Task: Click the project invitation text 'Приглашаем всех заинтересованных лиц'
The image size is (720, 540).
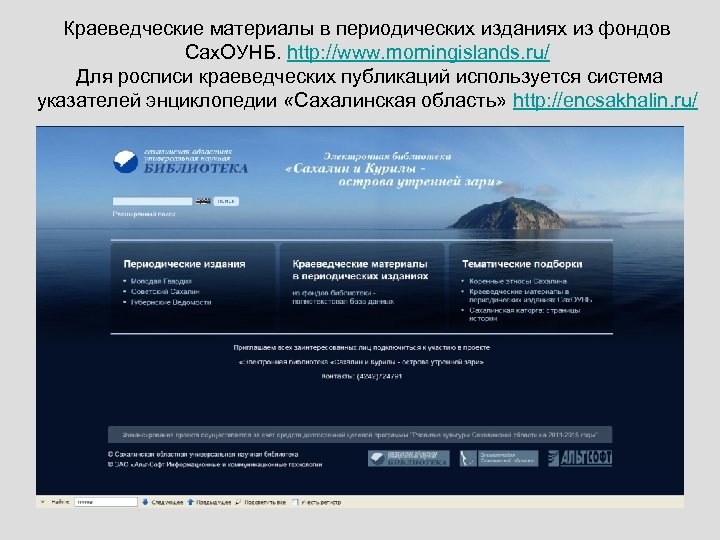Action: [361, 348]
